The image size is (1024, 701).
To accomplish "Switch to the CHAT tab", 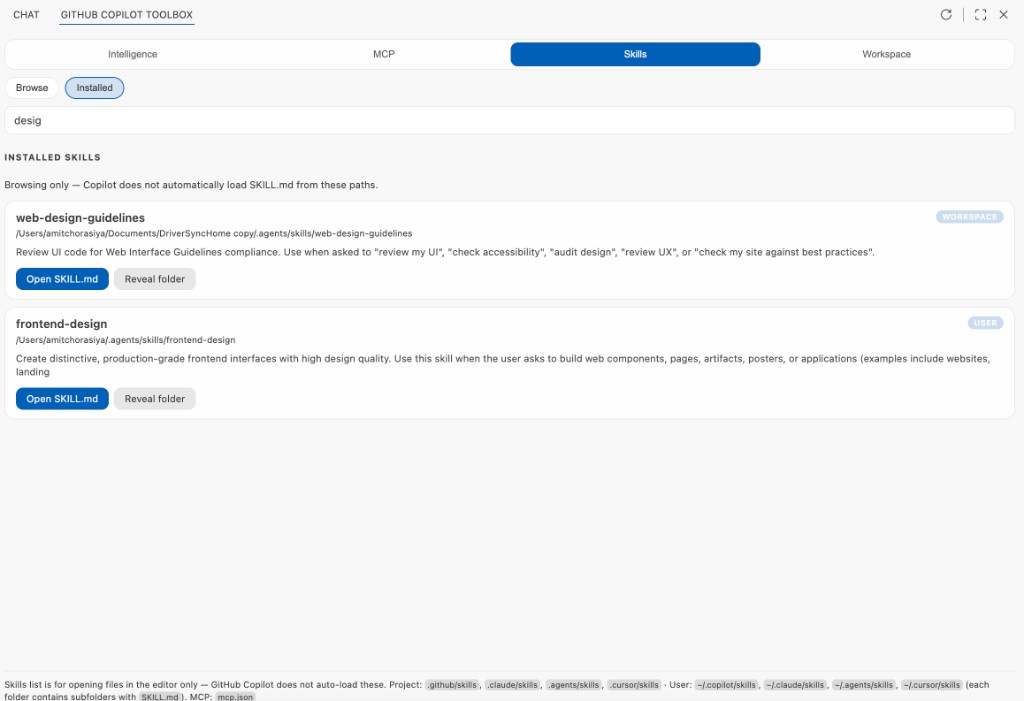I will (x=26, y=14).
